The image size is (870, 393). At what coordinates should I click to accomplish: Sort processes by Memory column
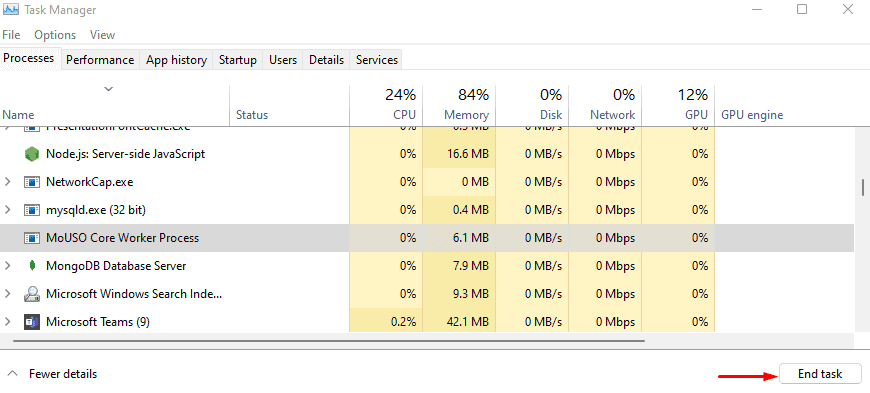(x=459, y=105)
